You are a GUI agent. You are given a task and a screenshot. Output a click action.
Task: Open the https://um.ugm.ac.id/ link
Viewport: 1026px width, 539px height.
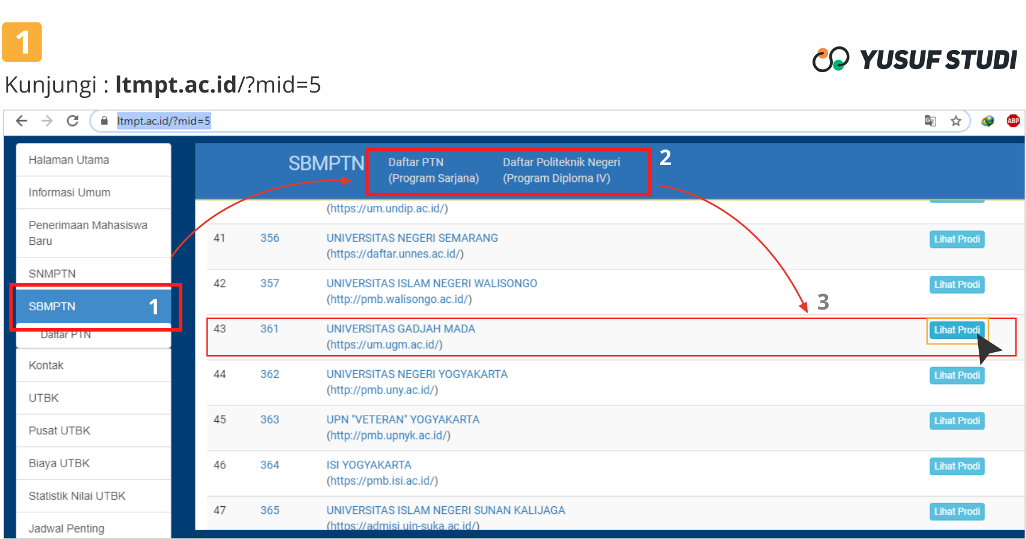point(385,345)
